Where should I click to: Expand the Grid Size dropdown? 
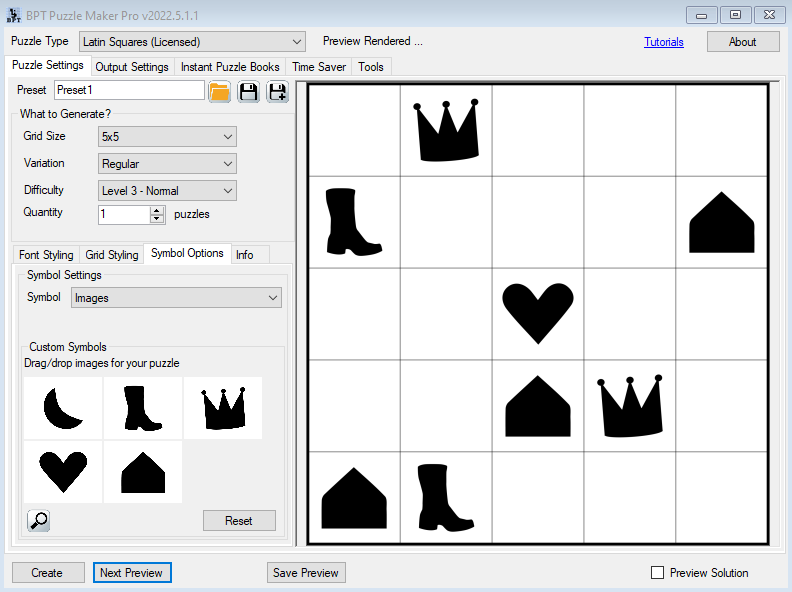coord(167,136)
